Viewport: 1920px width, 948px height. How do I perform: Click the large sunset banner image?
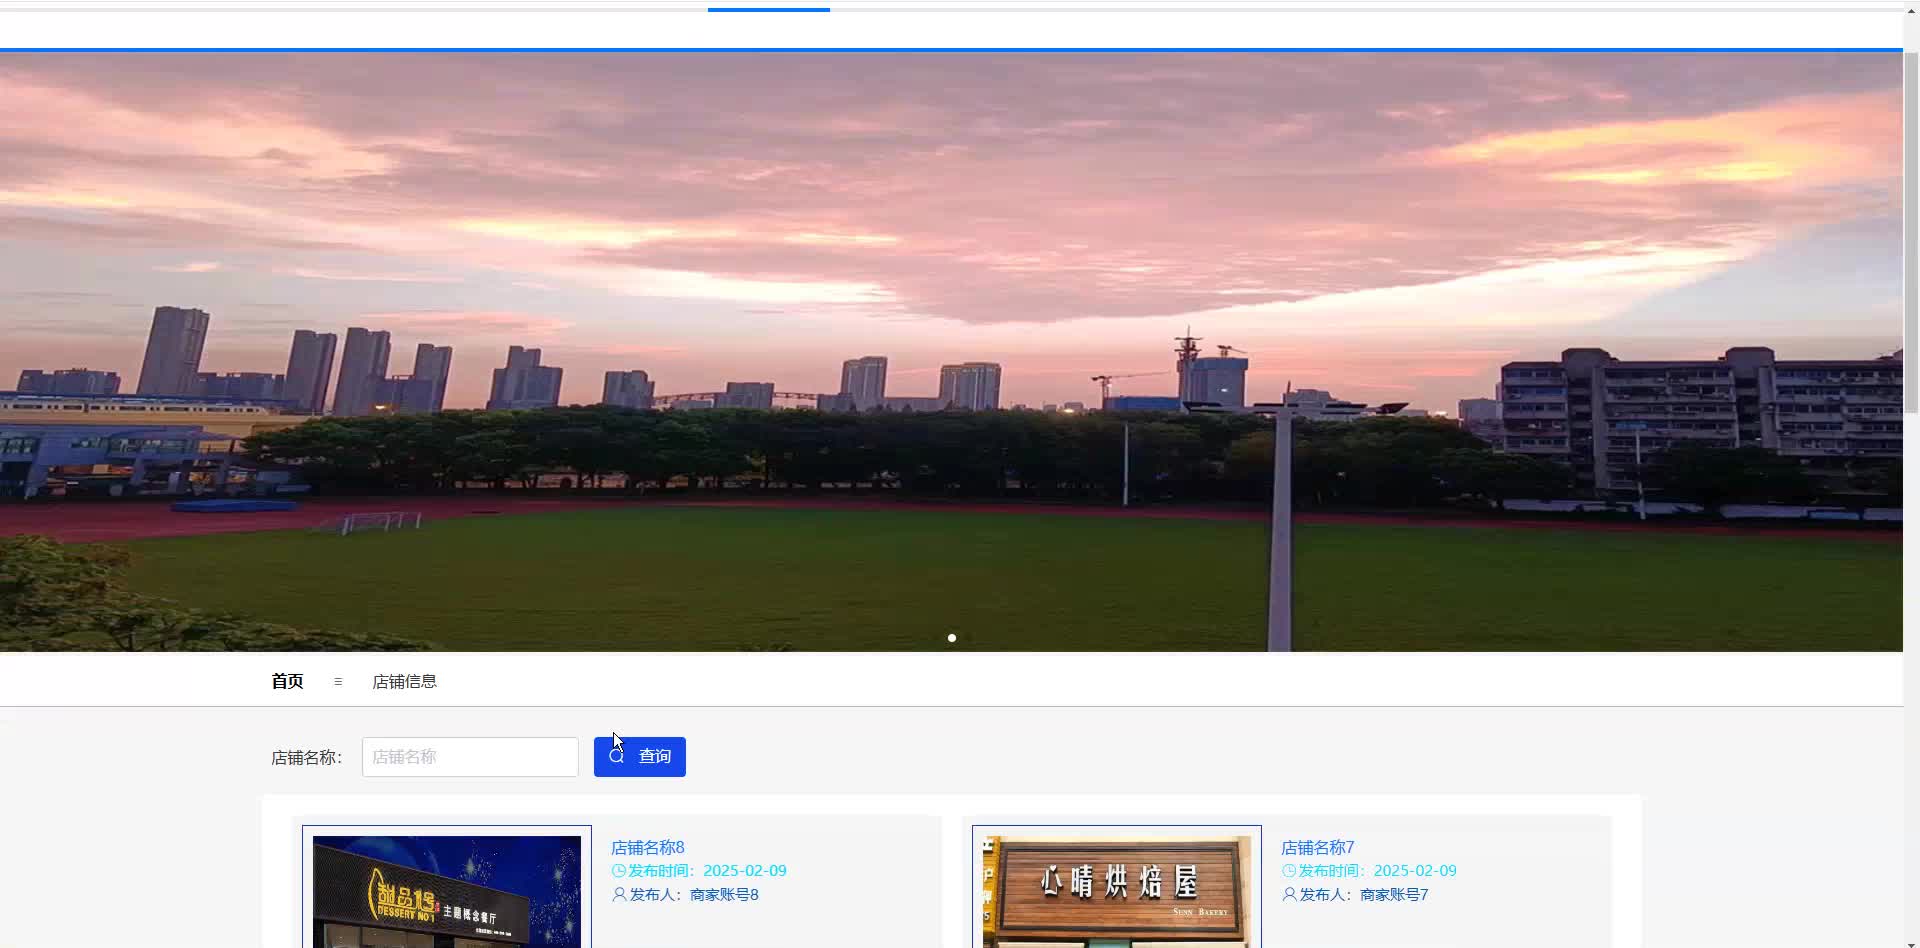click(x=950, y=350)
